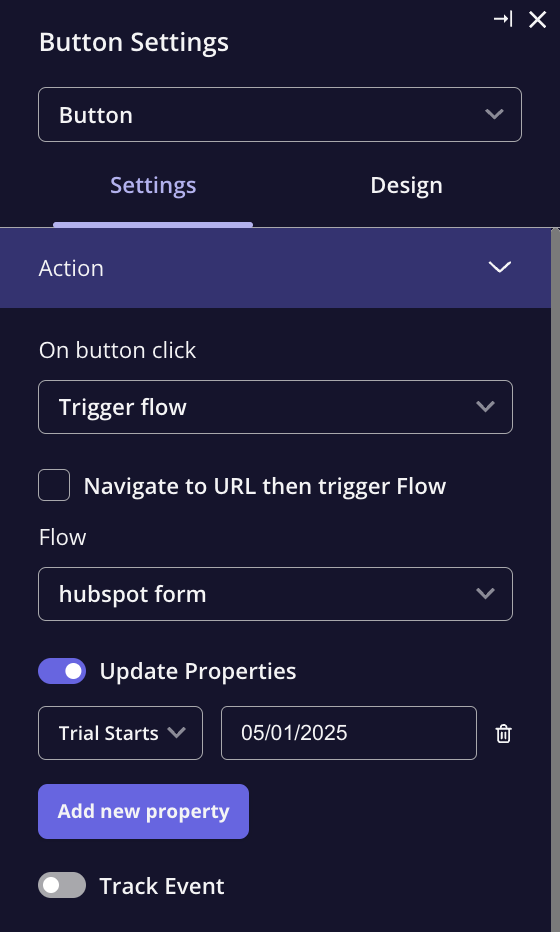Click the dock-panel-to-side arrow icon
This screenshot has height=932, width=560.
pyautogui.click(x=503, y=20)
